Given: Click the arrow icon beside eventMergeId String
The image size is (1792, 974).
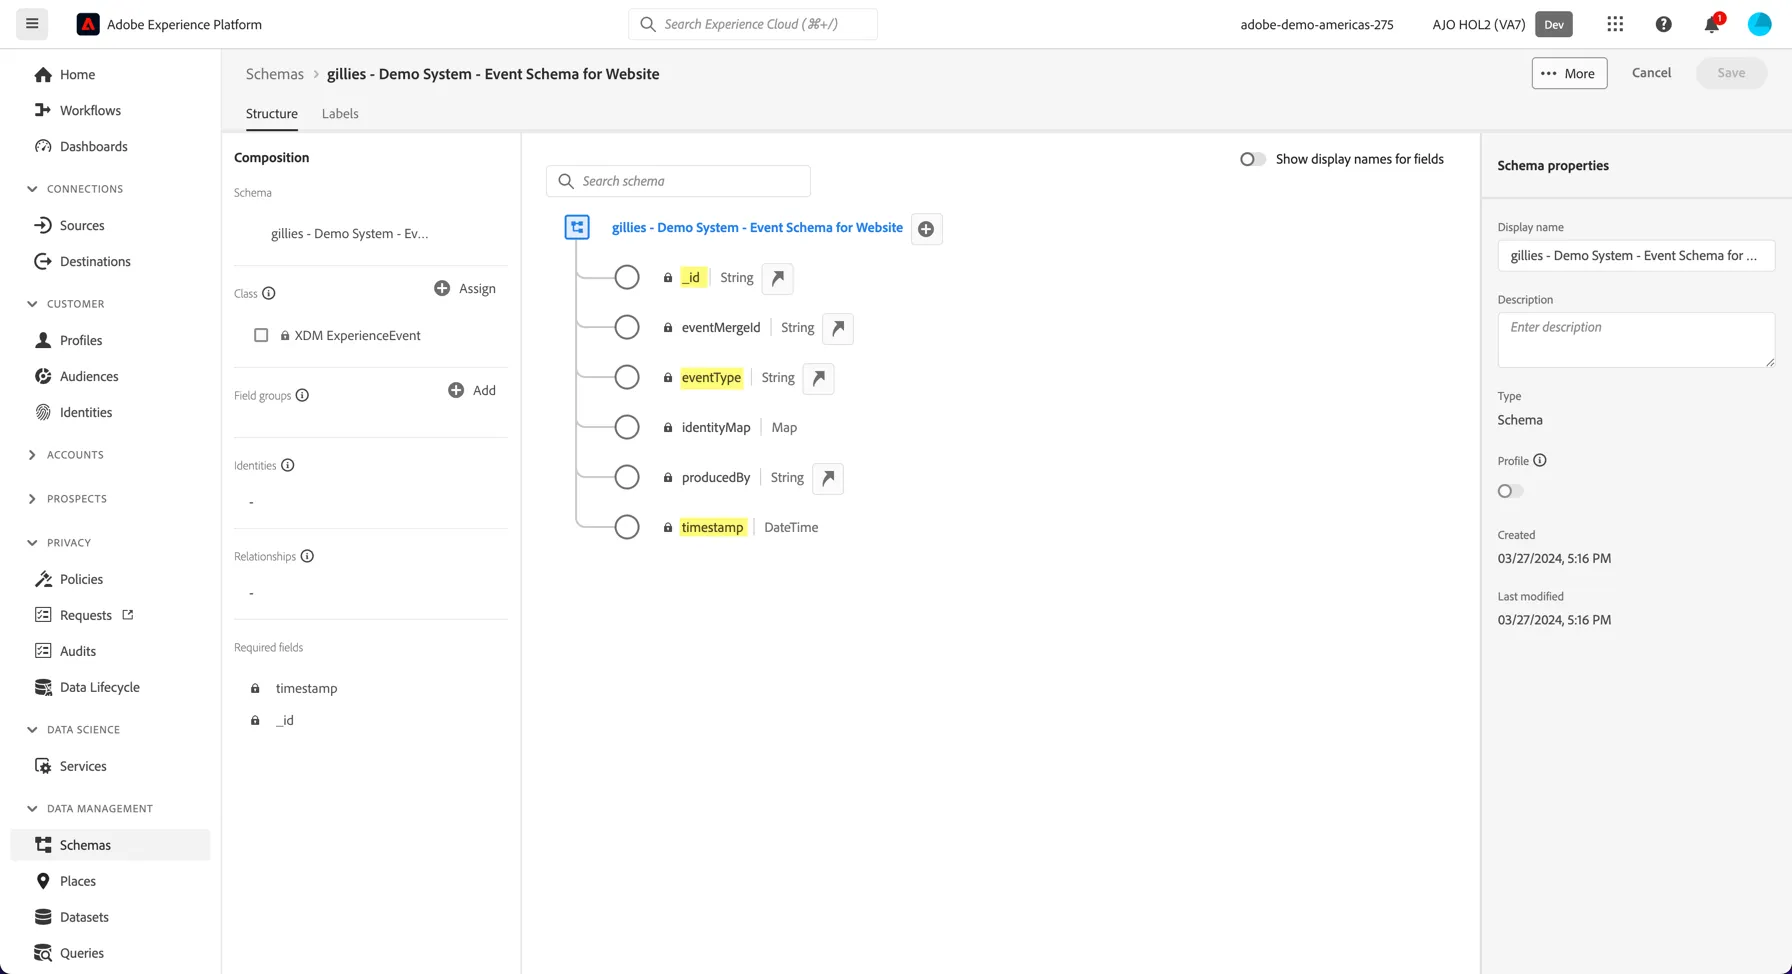Looking at the screenshot, I should click(838, 328).
